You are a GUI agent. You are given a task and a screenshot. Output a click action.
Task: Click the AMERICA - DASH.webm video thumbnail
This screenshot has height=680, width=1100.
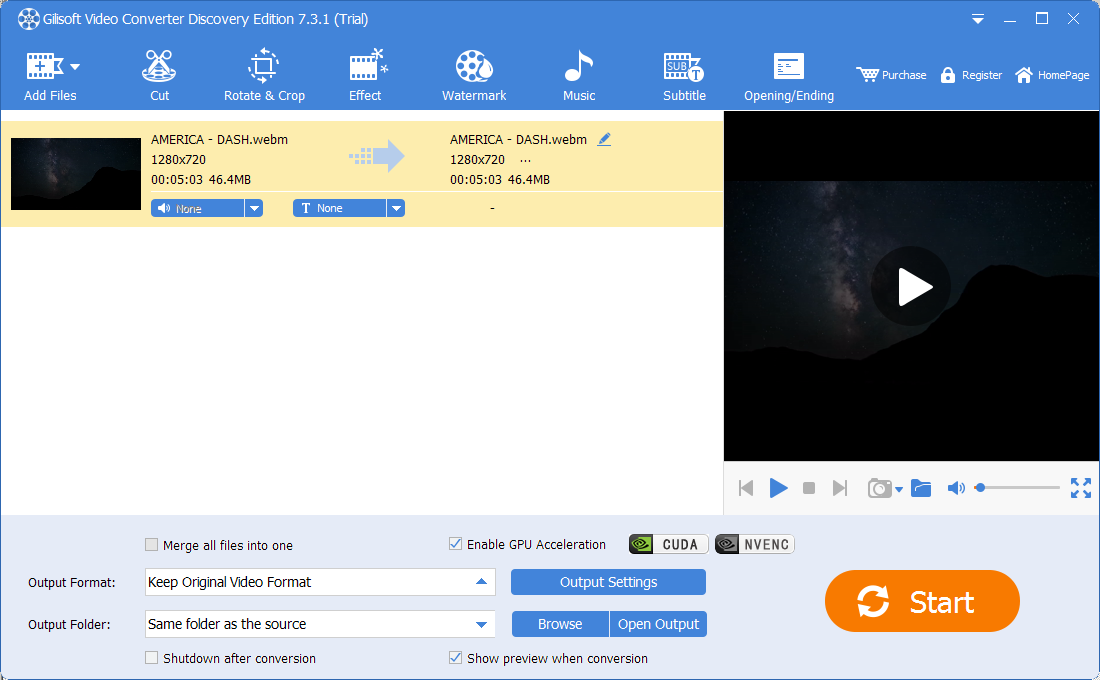pos(75,174)
